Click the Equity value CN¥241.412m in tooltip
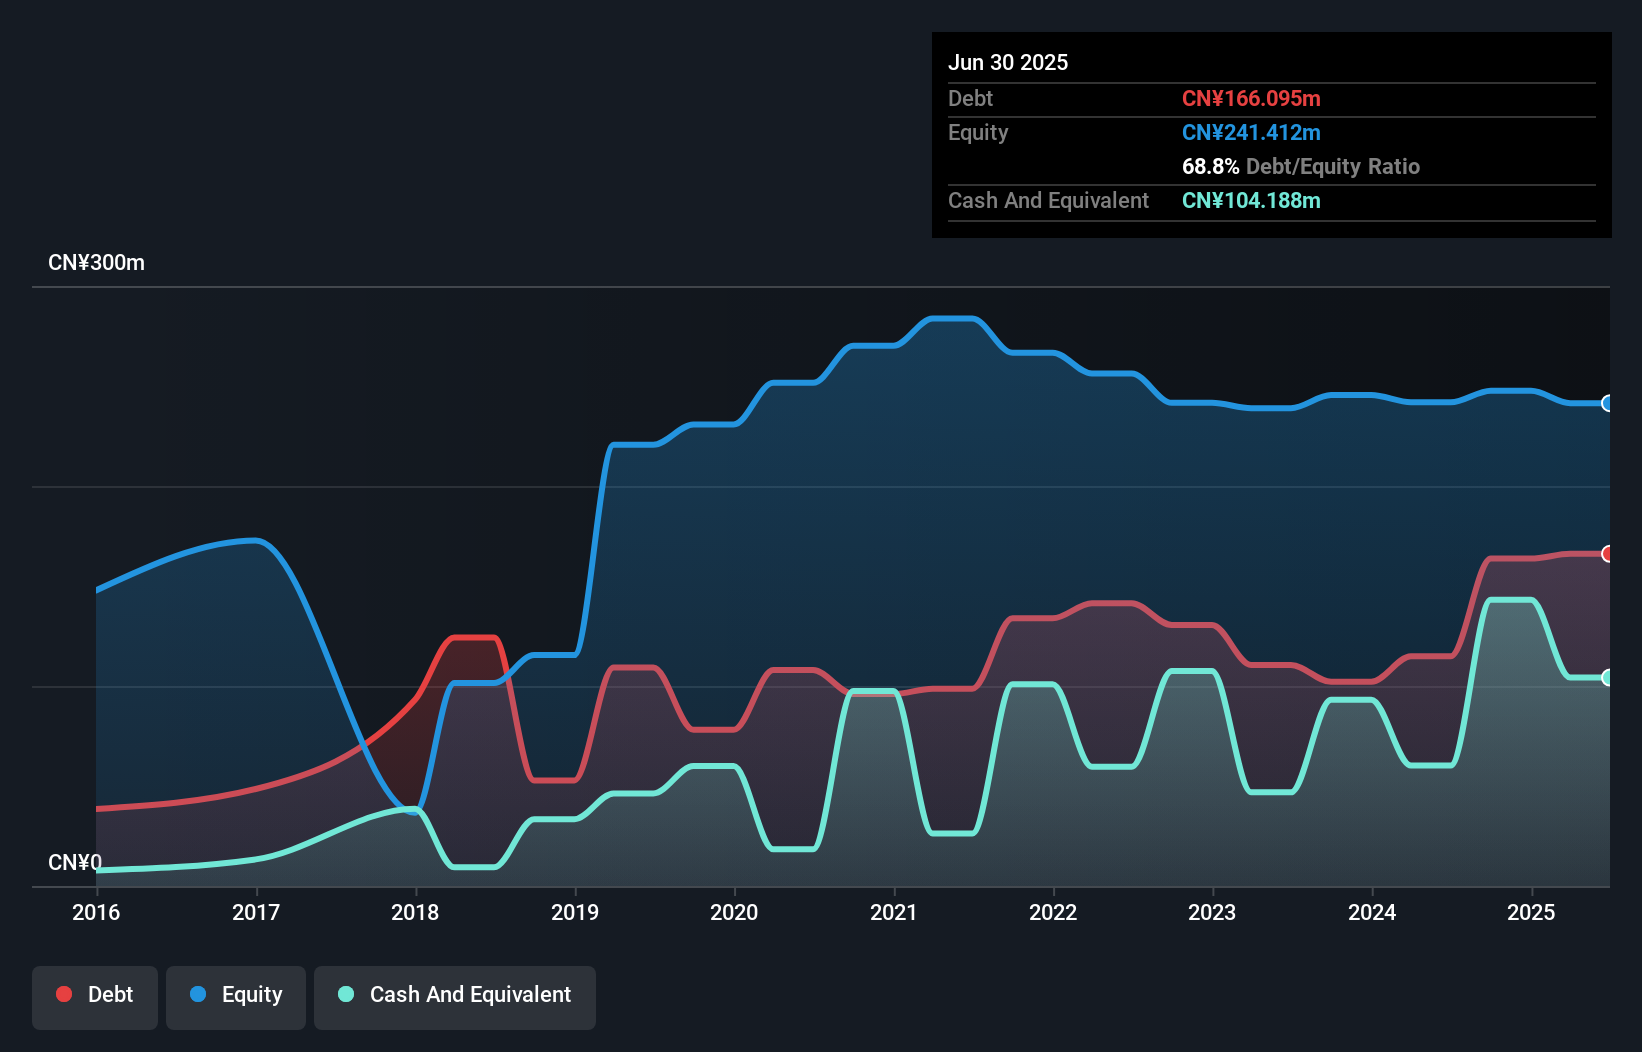 [1251, 133]
